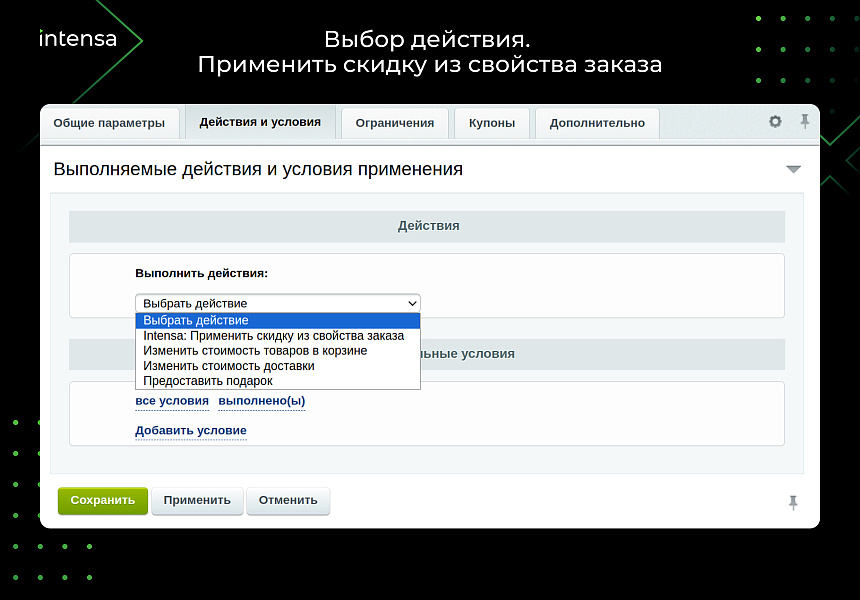Select the "выполнено(ы)" condition link

(261, 400)
